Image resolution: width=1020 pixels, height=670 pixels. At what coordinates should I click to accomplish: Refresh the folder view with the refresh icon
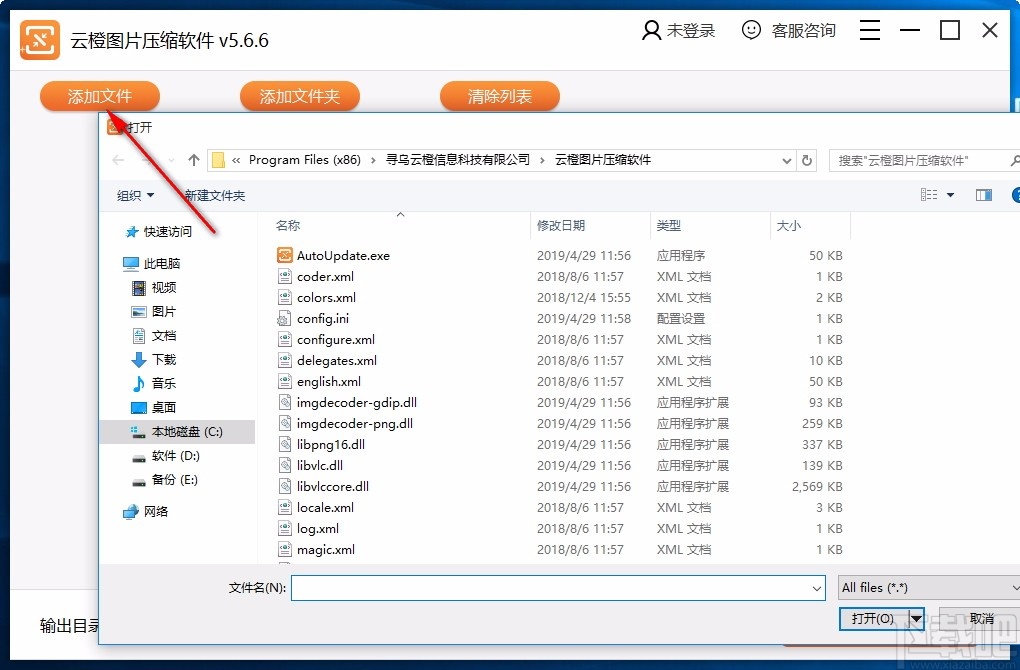click(x=807, y=160)
